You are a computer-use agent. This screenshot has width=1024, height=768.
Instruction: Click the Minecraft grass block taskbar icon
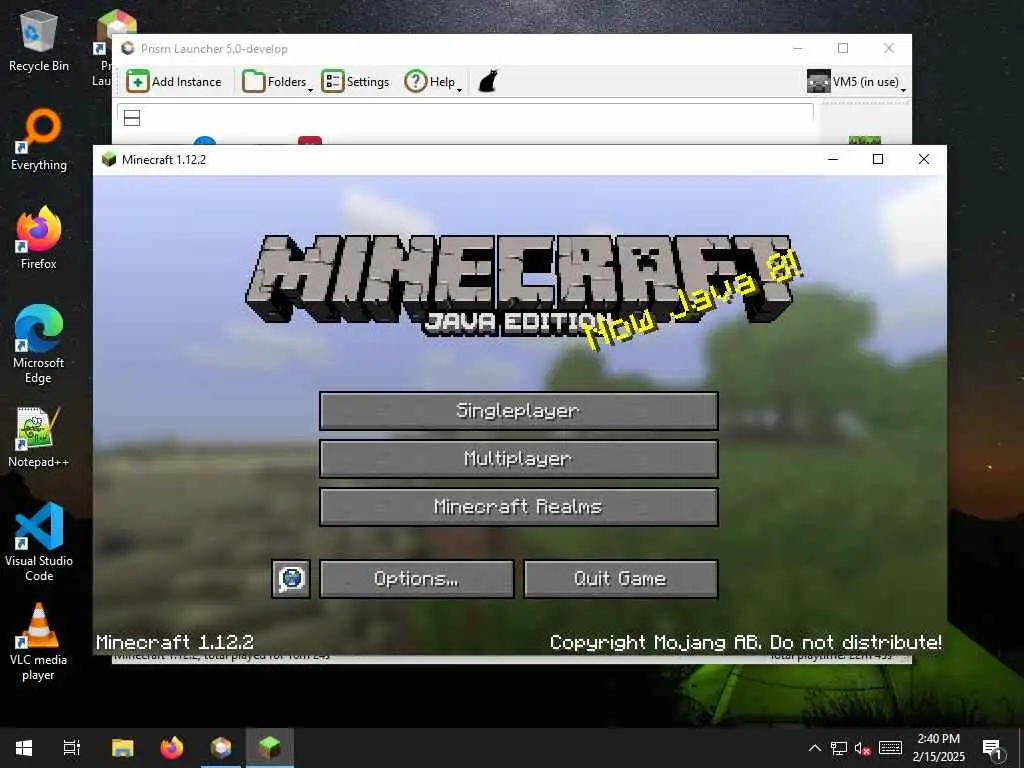coord(270,748)
